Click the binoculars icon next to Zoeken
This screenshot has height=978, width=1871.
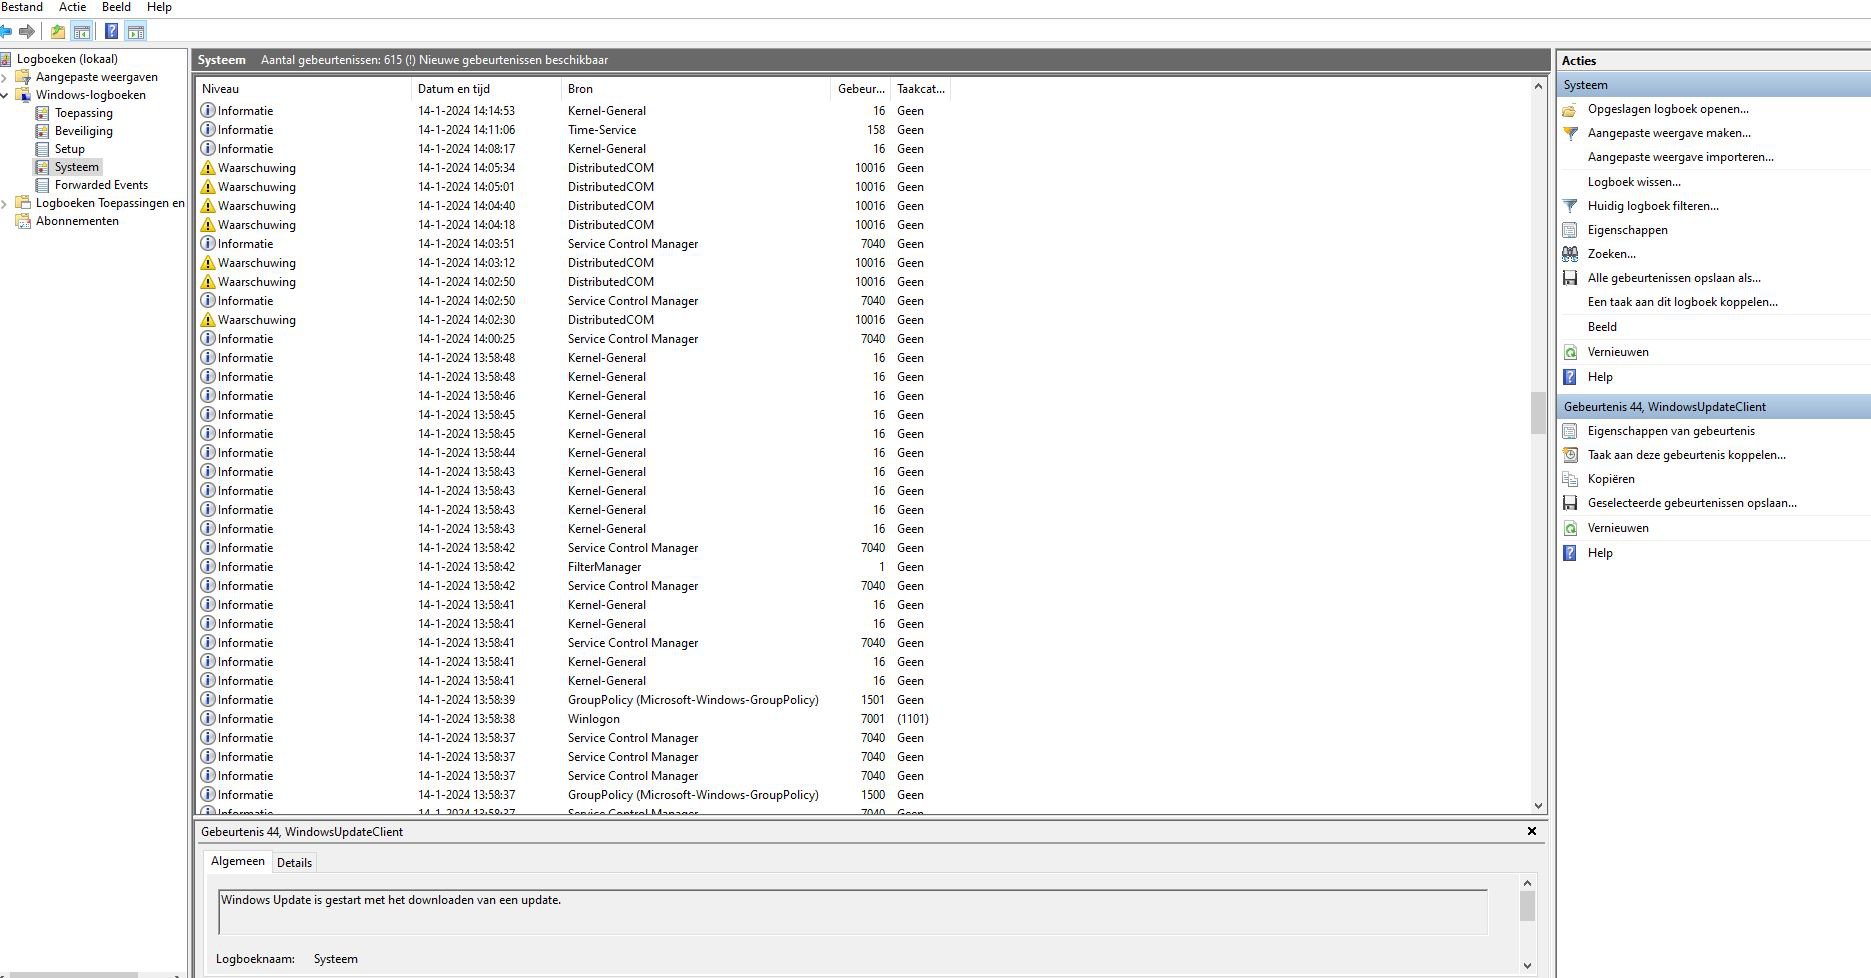point(1570,254)
